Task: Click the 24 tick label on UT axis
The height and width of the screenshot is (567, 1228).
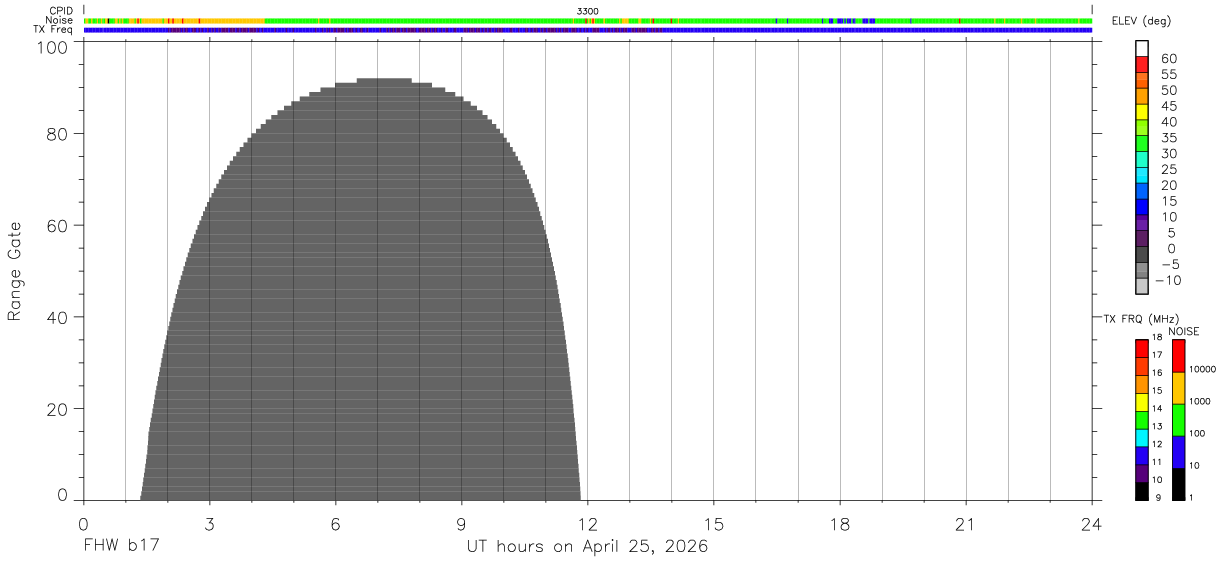Action: (1092, 524)
